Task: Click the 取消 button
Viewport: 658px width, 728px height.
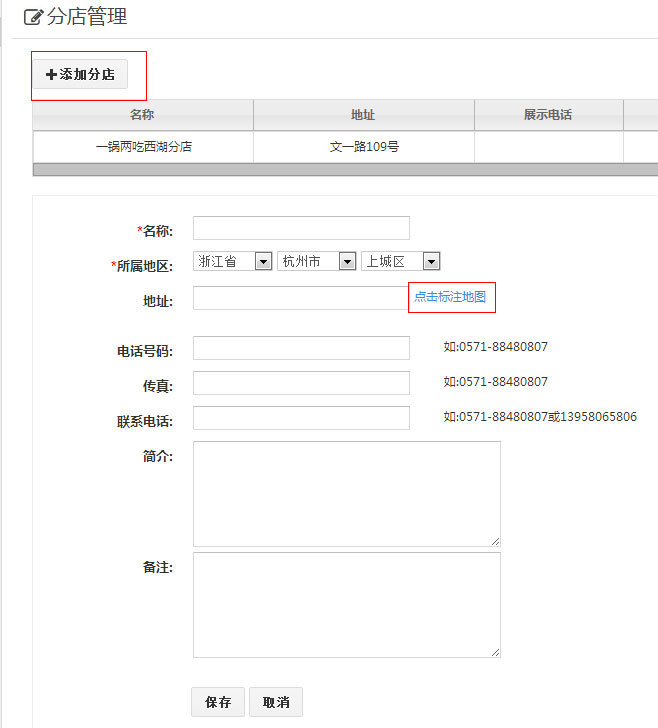Action: click(276, 702)
